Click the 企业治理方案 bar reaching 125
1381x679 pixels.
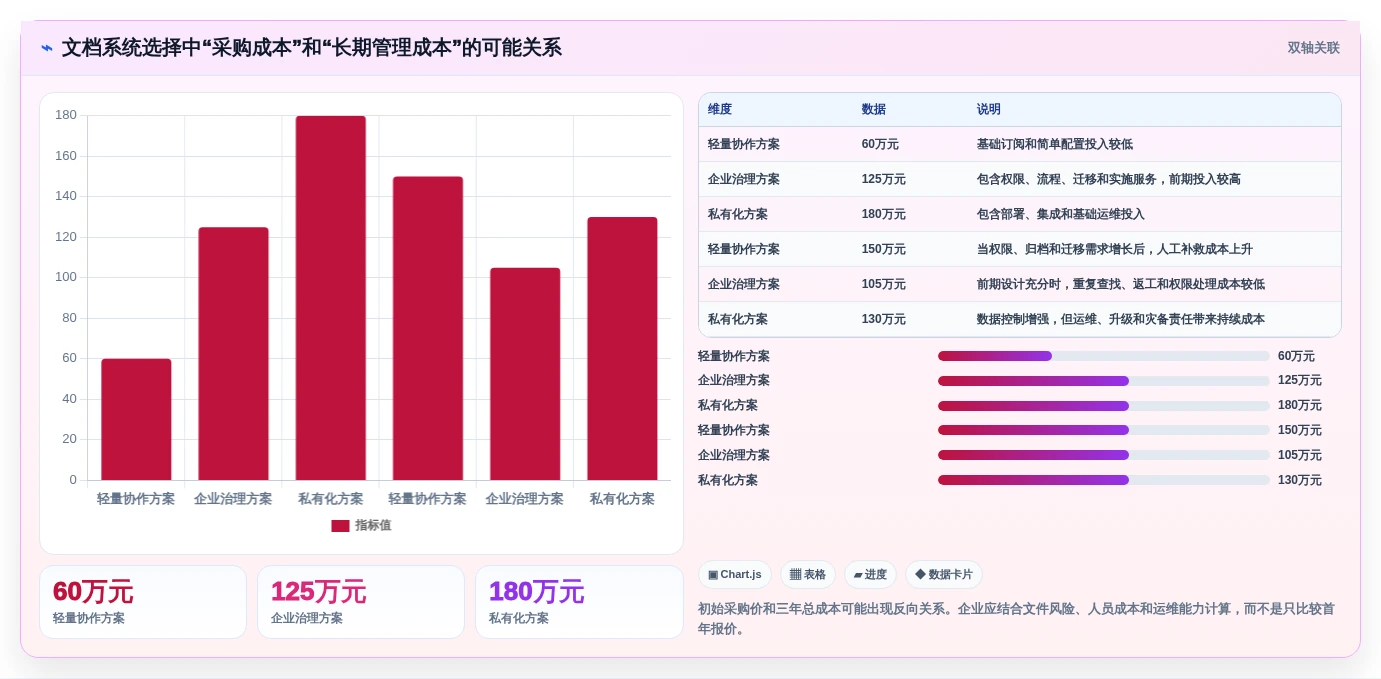(x=233, y=354)
